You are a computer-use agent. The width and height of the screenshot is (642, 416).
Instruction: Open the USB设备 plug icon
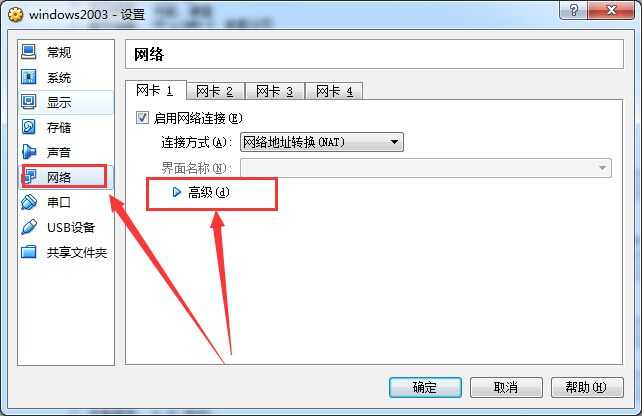(29, 227)
